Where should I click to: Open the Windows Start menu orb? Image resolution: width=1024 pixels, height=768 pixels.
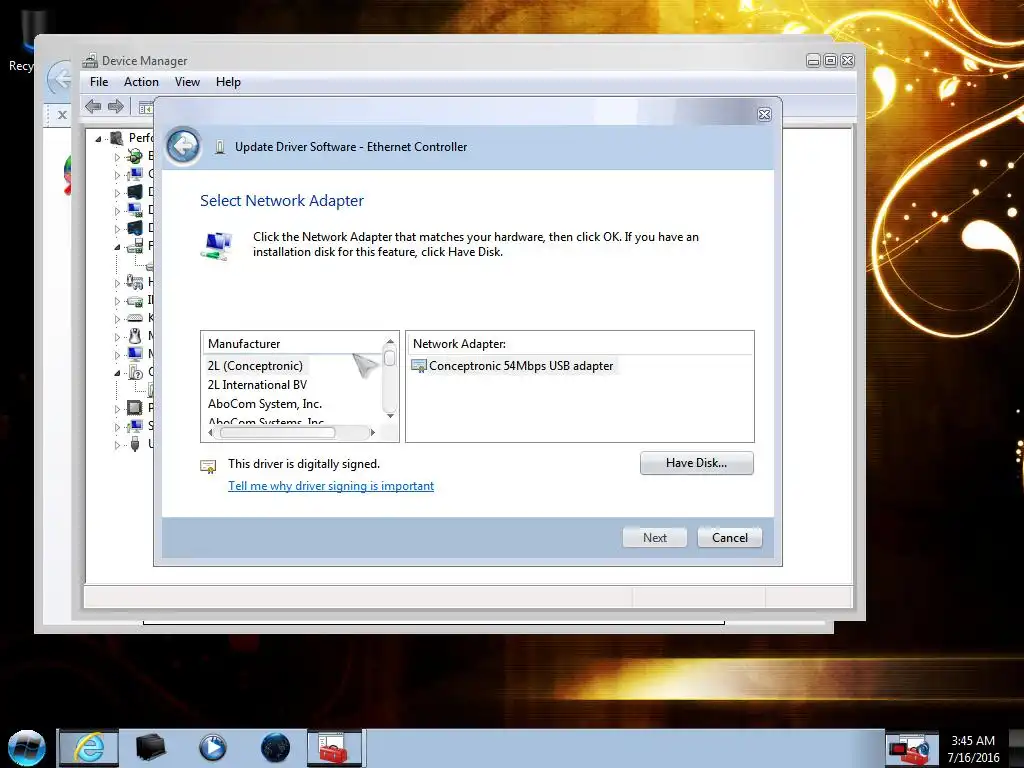pos(27,748)
